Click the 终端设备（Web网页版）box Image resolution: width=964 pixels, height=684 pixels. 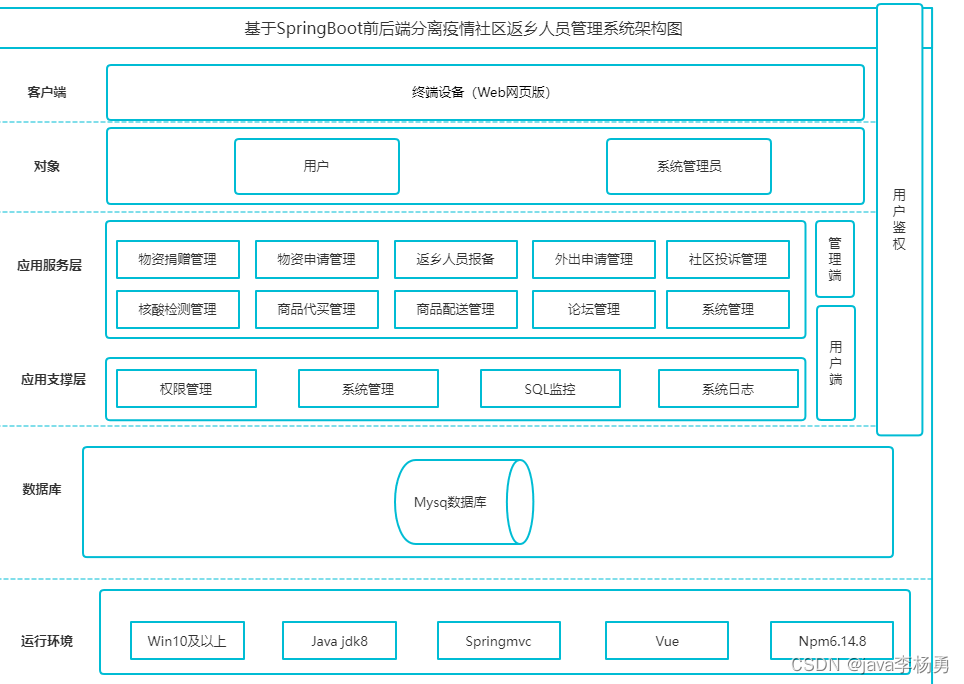tap(485, 92)
